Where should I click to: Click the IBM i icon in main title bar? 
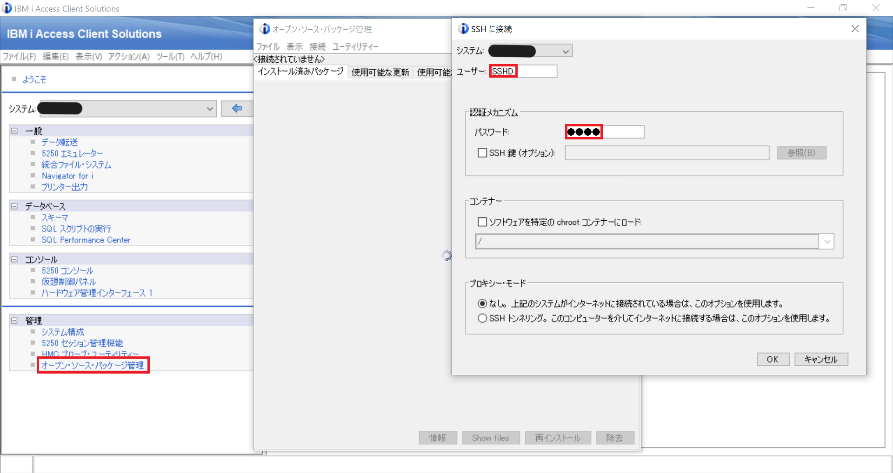pos(7,8)
